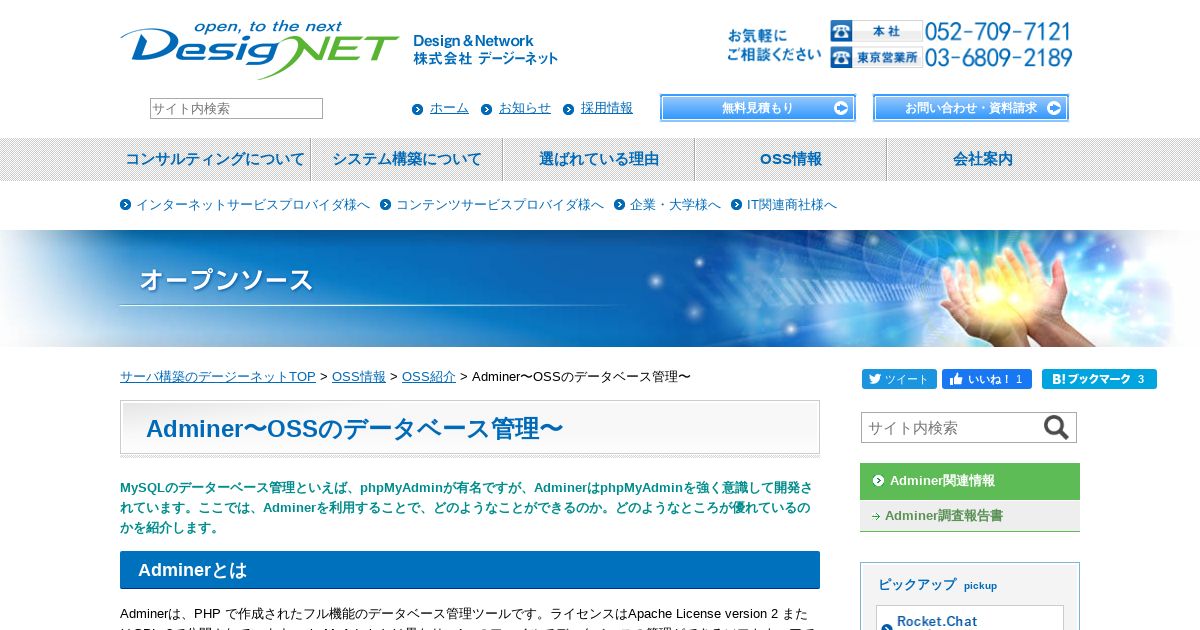The image size is (1200, 630).
Task: Click the OSS情報 breadcrumb link
Action: click(359, 377)
